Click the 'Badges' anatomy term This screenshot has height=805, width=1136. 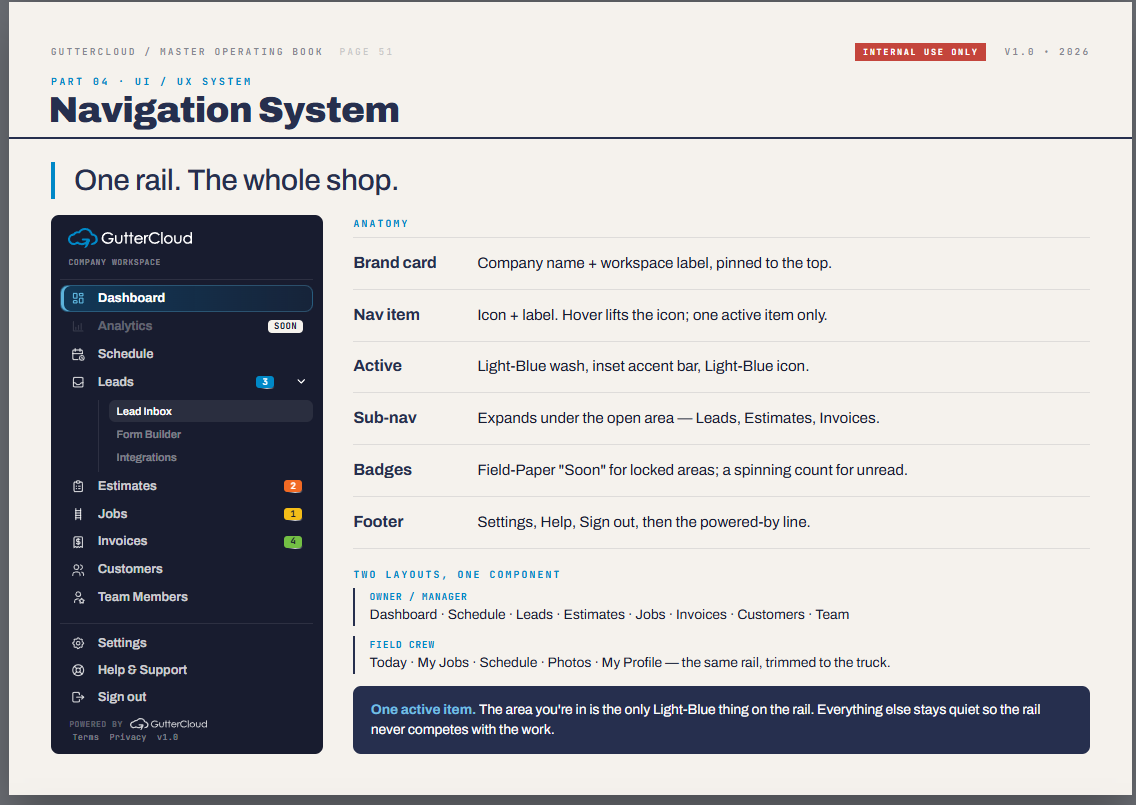tap(383, 470)
